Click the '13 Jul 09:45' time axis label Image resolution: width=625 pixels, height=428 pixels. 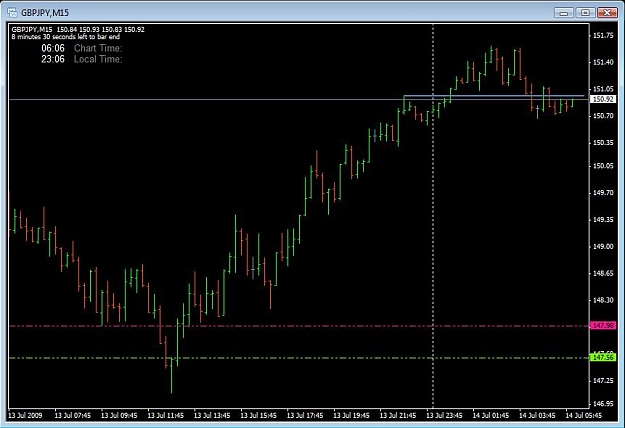[119, 415]
